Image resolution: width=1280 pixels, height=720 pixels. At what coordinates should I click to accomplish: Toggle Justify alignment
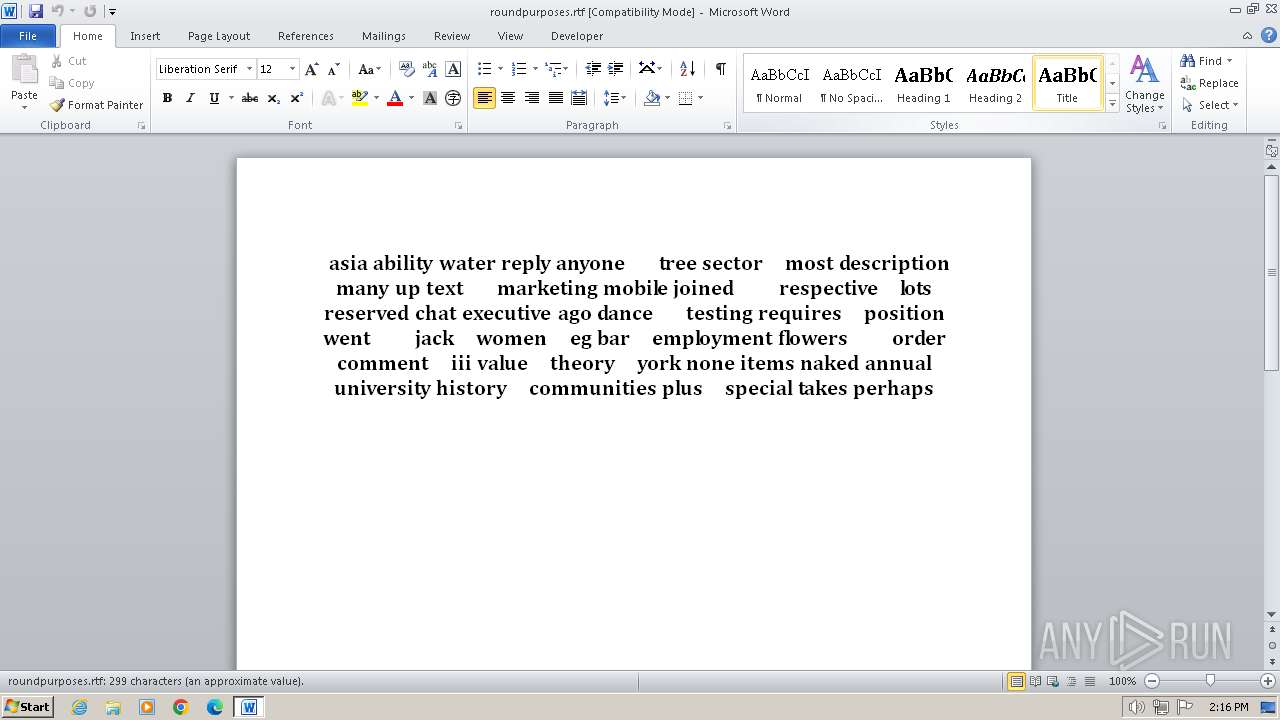tap(555, 98)
